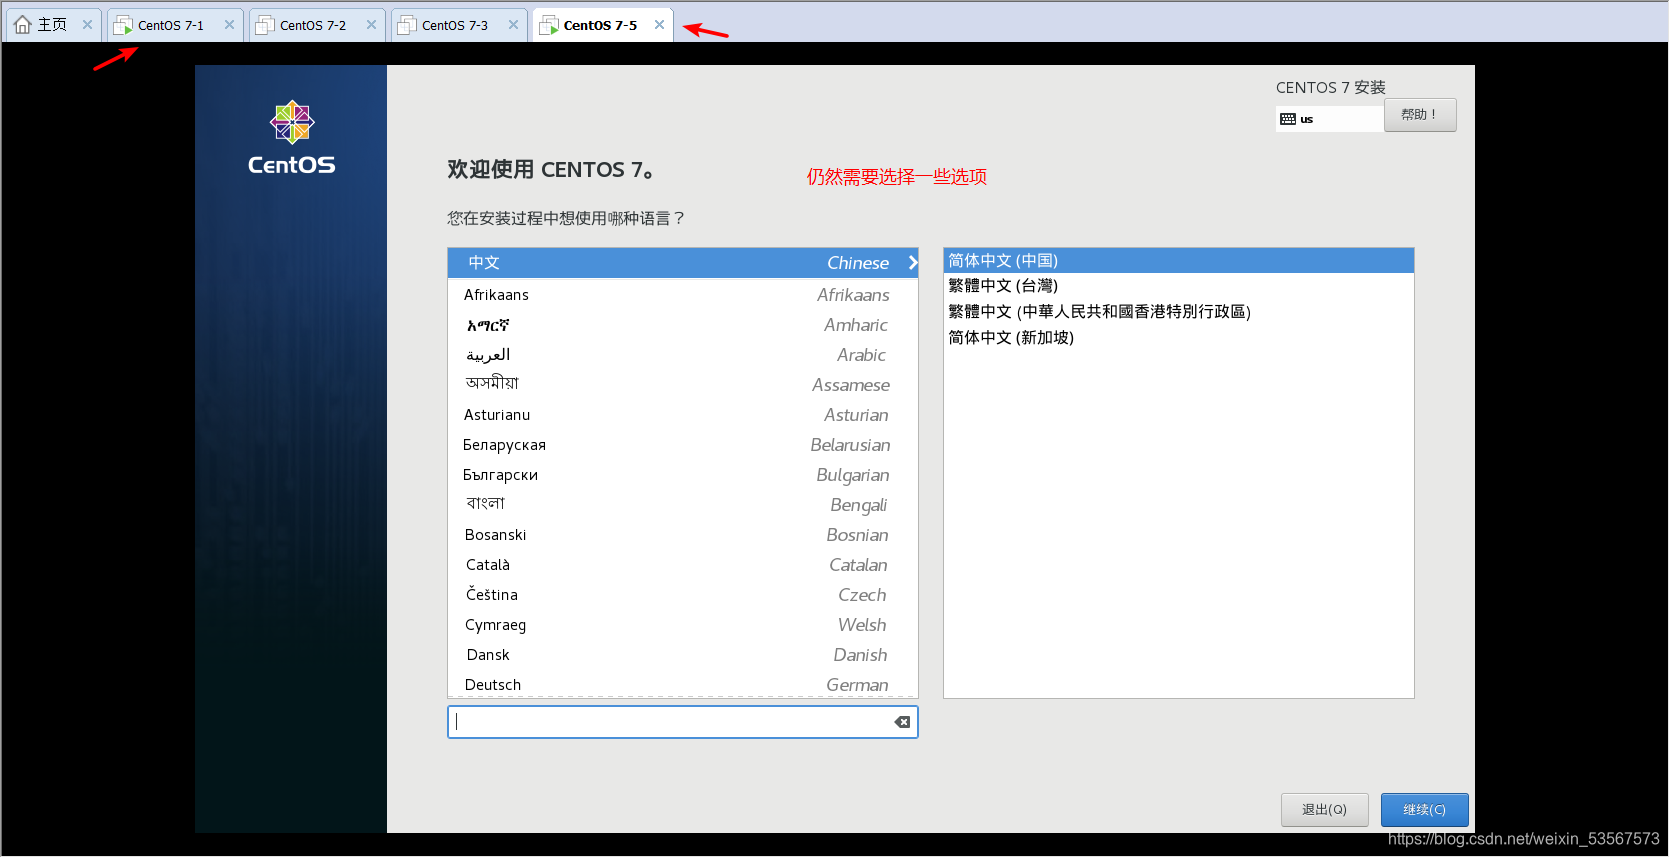Select 繁體中文 Hong Kong locale

[x=1179, y=312]
